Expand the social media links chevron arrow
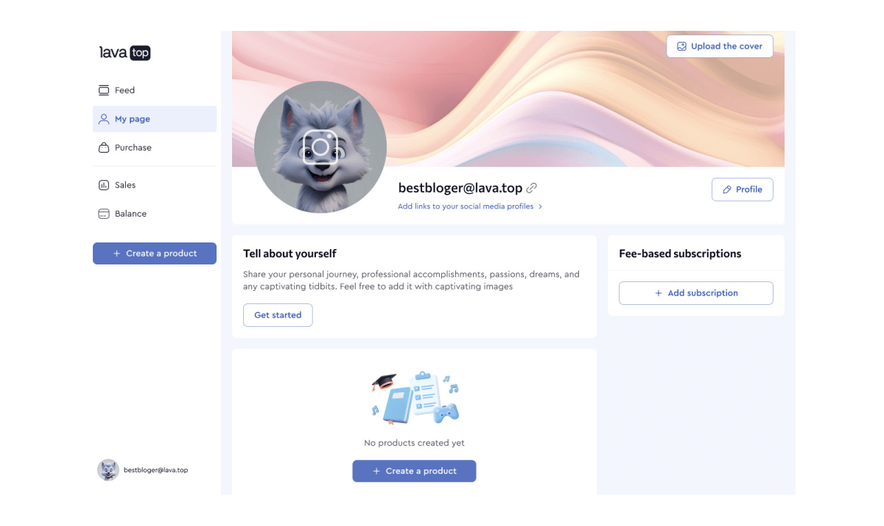The image size is (884, 526). 540,206
